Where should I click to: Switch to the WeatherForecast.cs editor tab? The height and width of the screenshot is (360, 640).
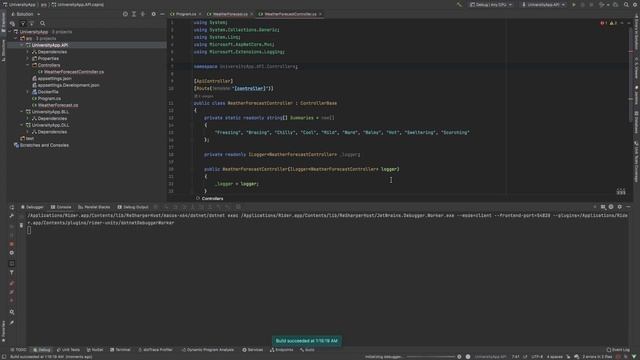(x=230, y=14)
